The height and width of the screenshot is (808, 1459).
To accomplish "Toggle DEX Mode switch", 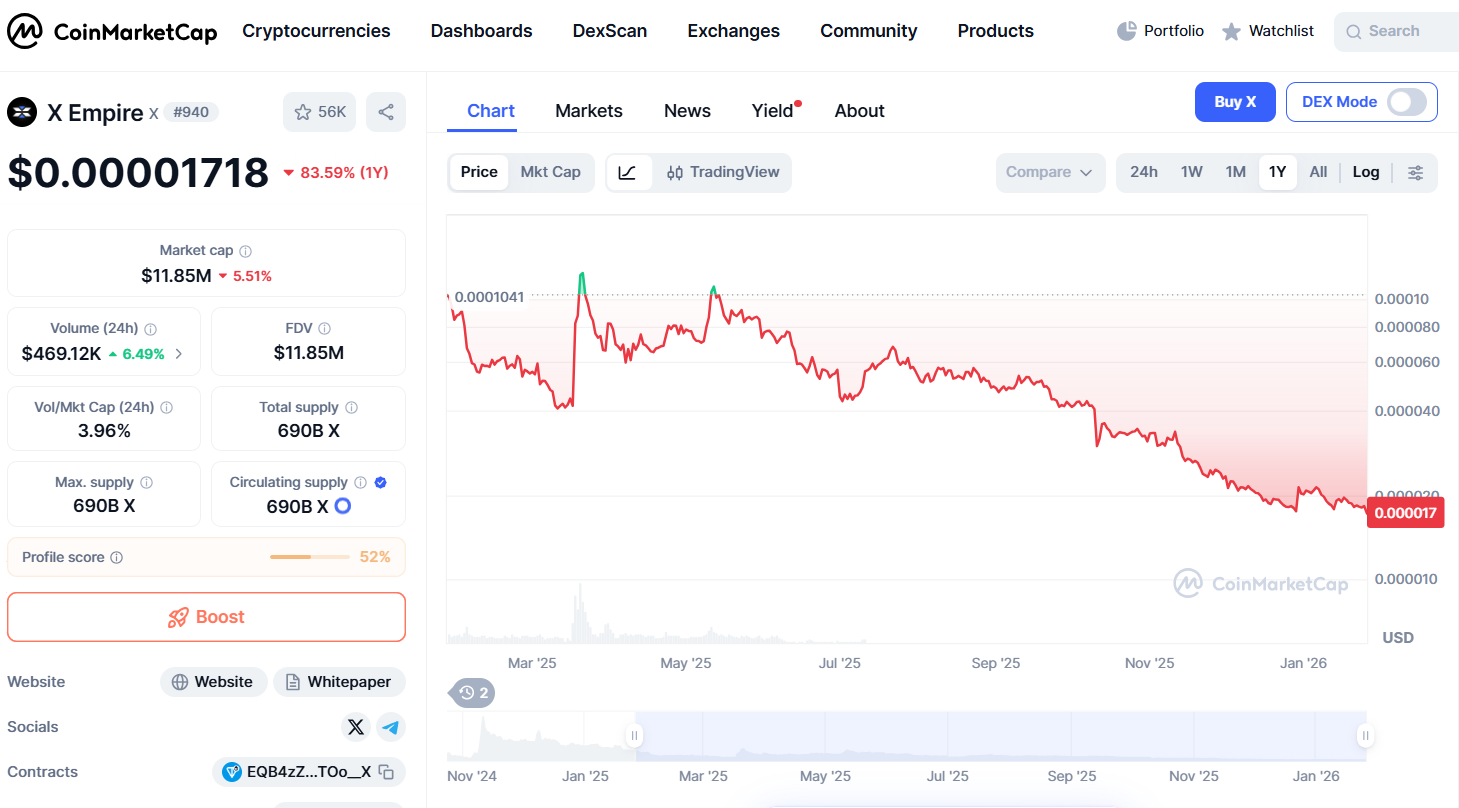I will [x=1407, y=102].
